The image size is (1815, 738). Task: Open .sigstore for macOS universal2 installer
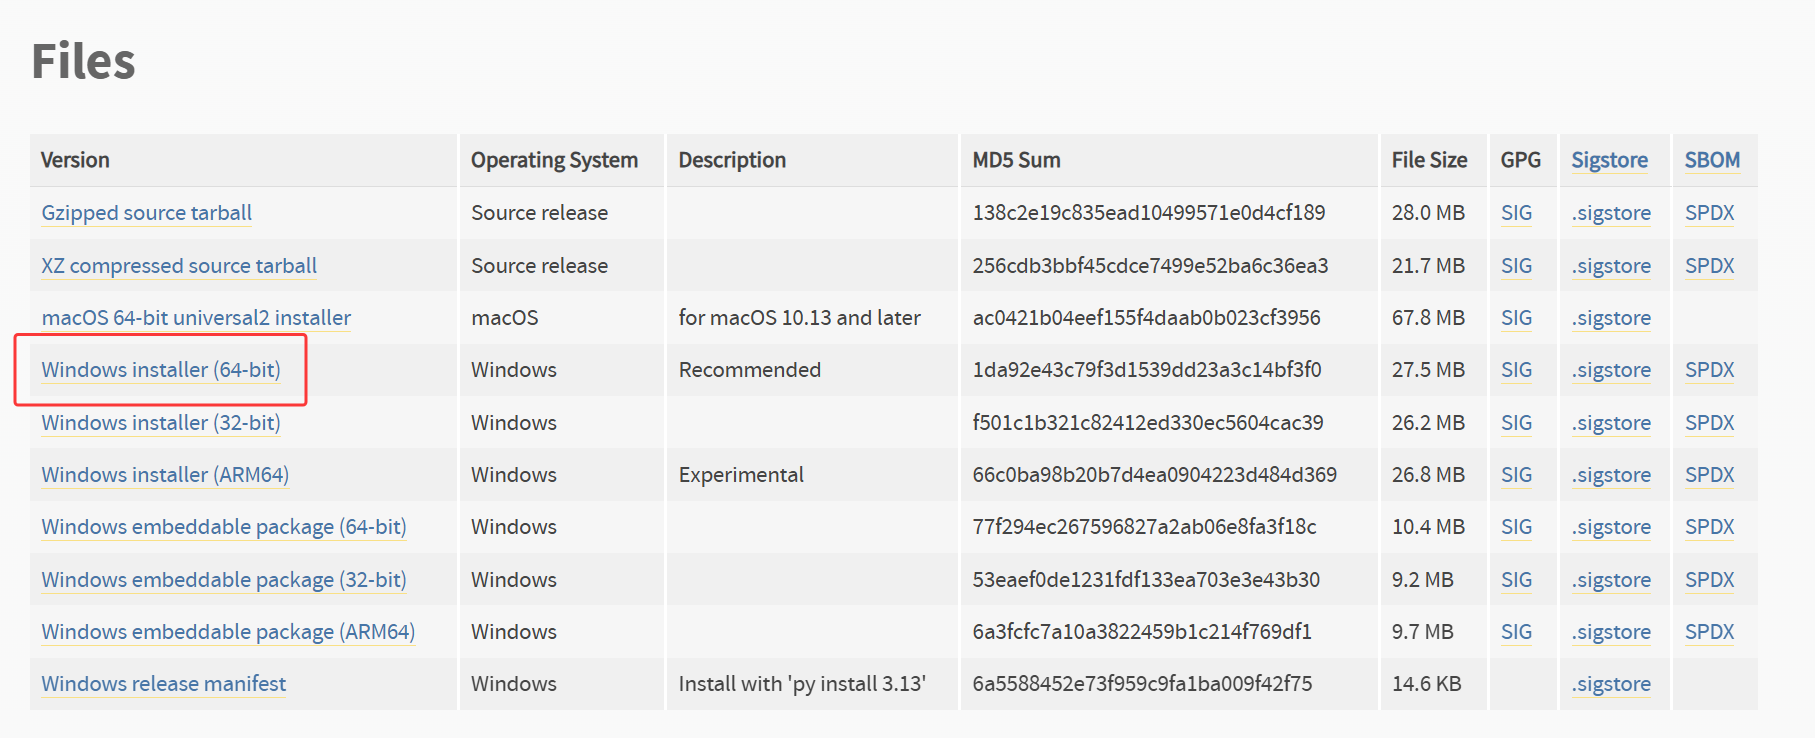(1611, 318)
